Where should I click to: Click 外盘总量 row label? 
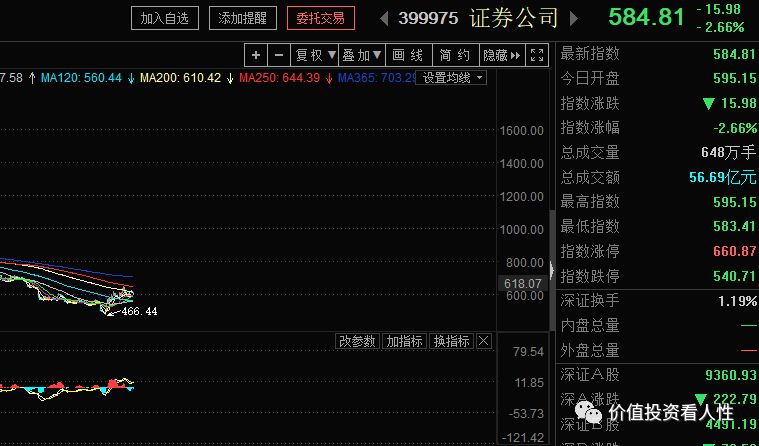tap(590, 350)
